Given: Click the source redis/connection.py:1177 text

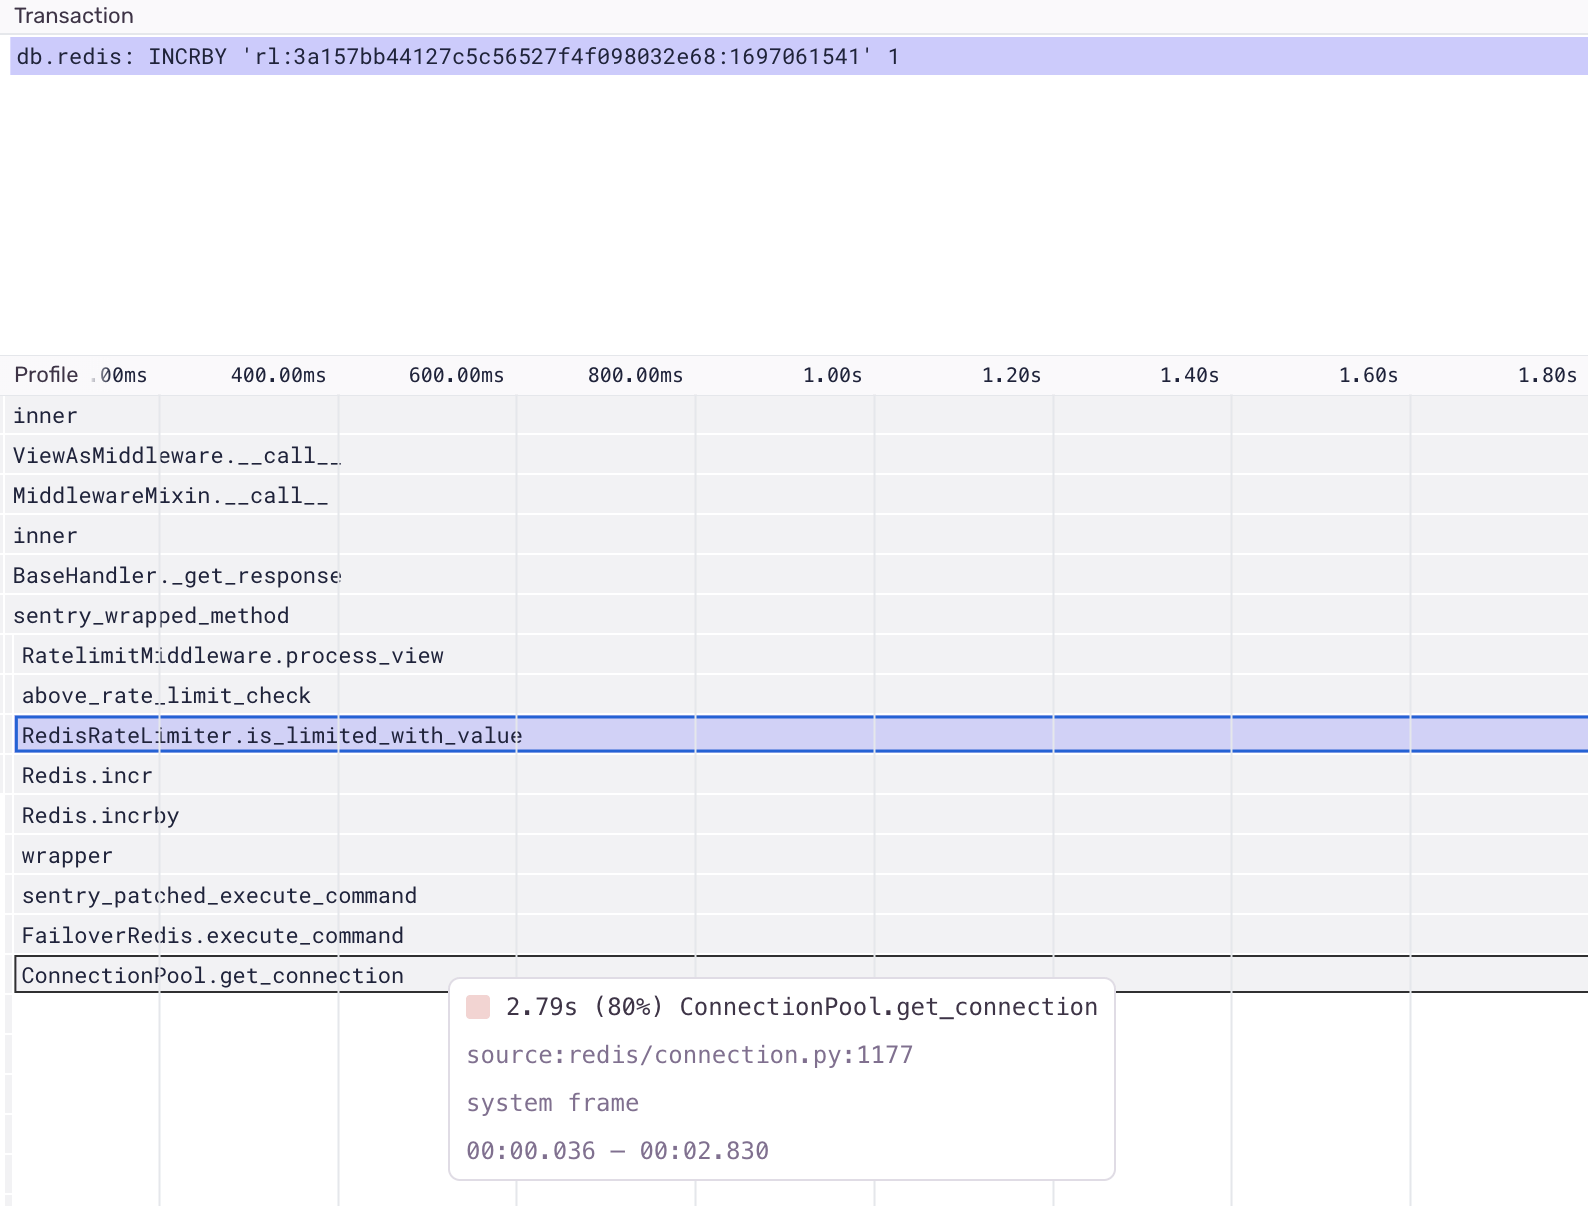Looking at the screenshot, I should 689,1055.
